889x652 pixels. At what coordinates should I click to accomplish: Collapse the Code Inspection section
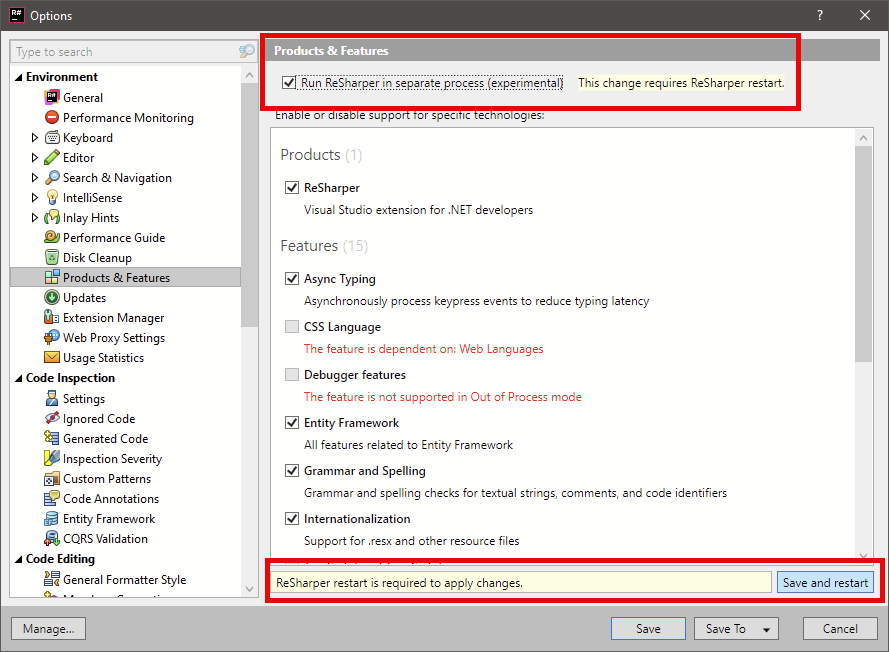18,378
